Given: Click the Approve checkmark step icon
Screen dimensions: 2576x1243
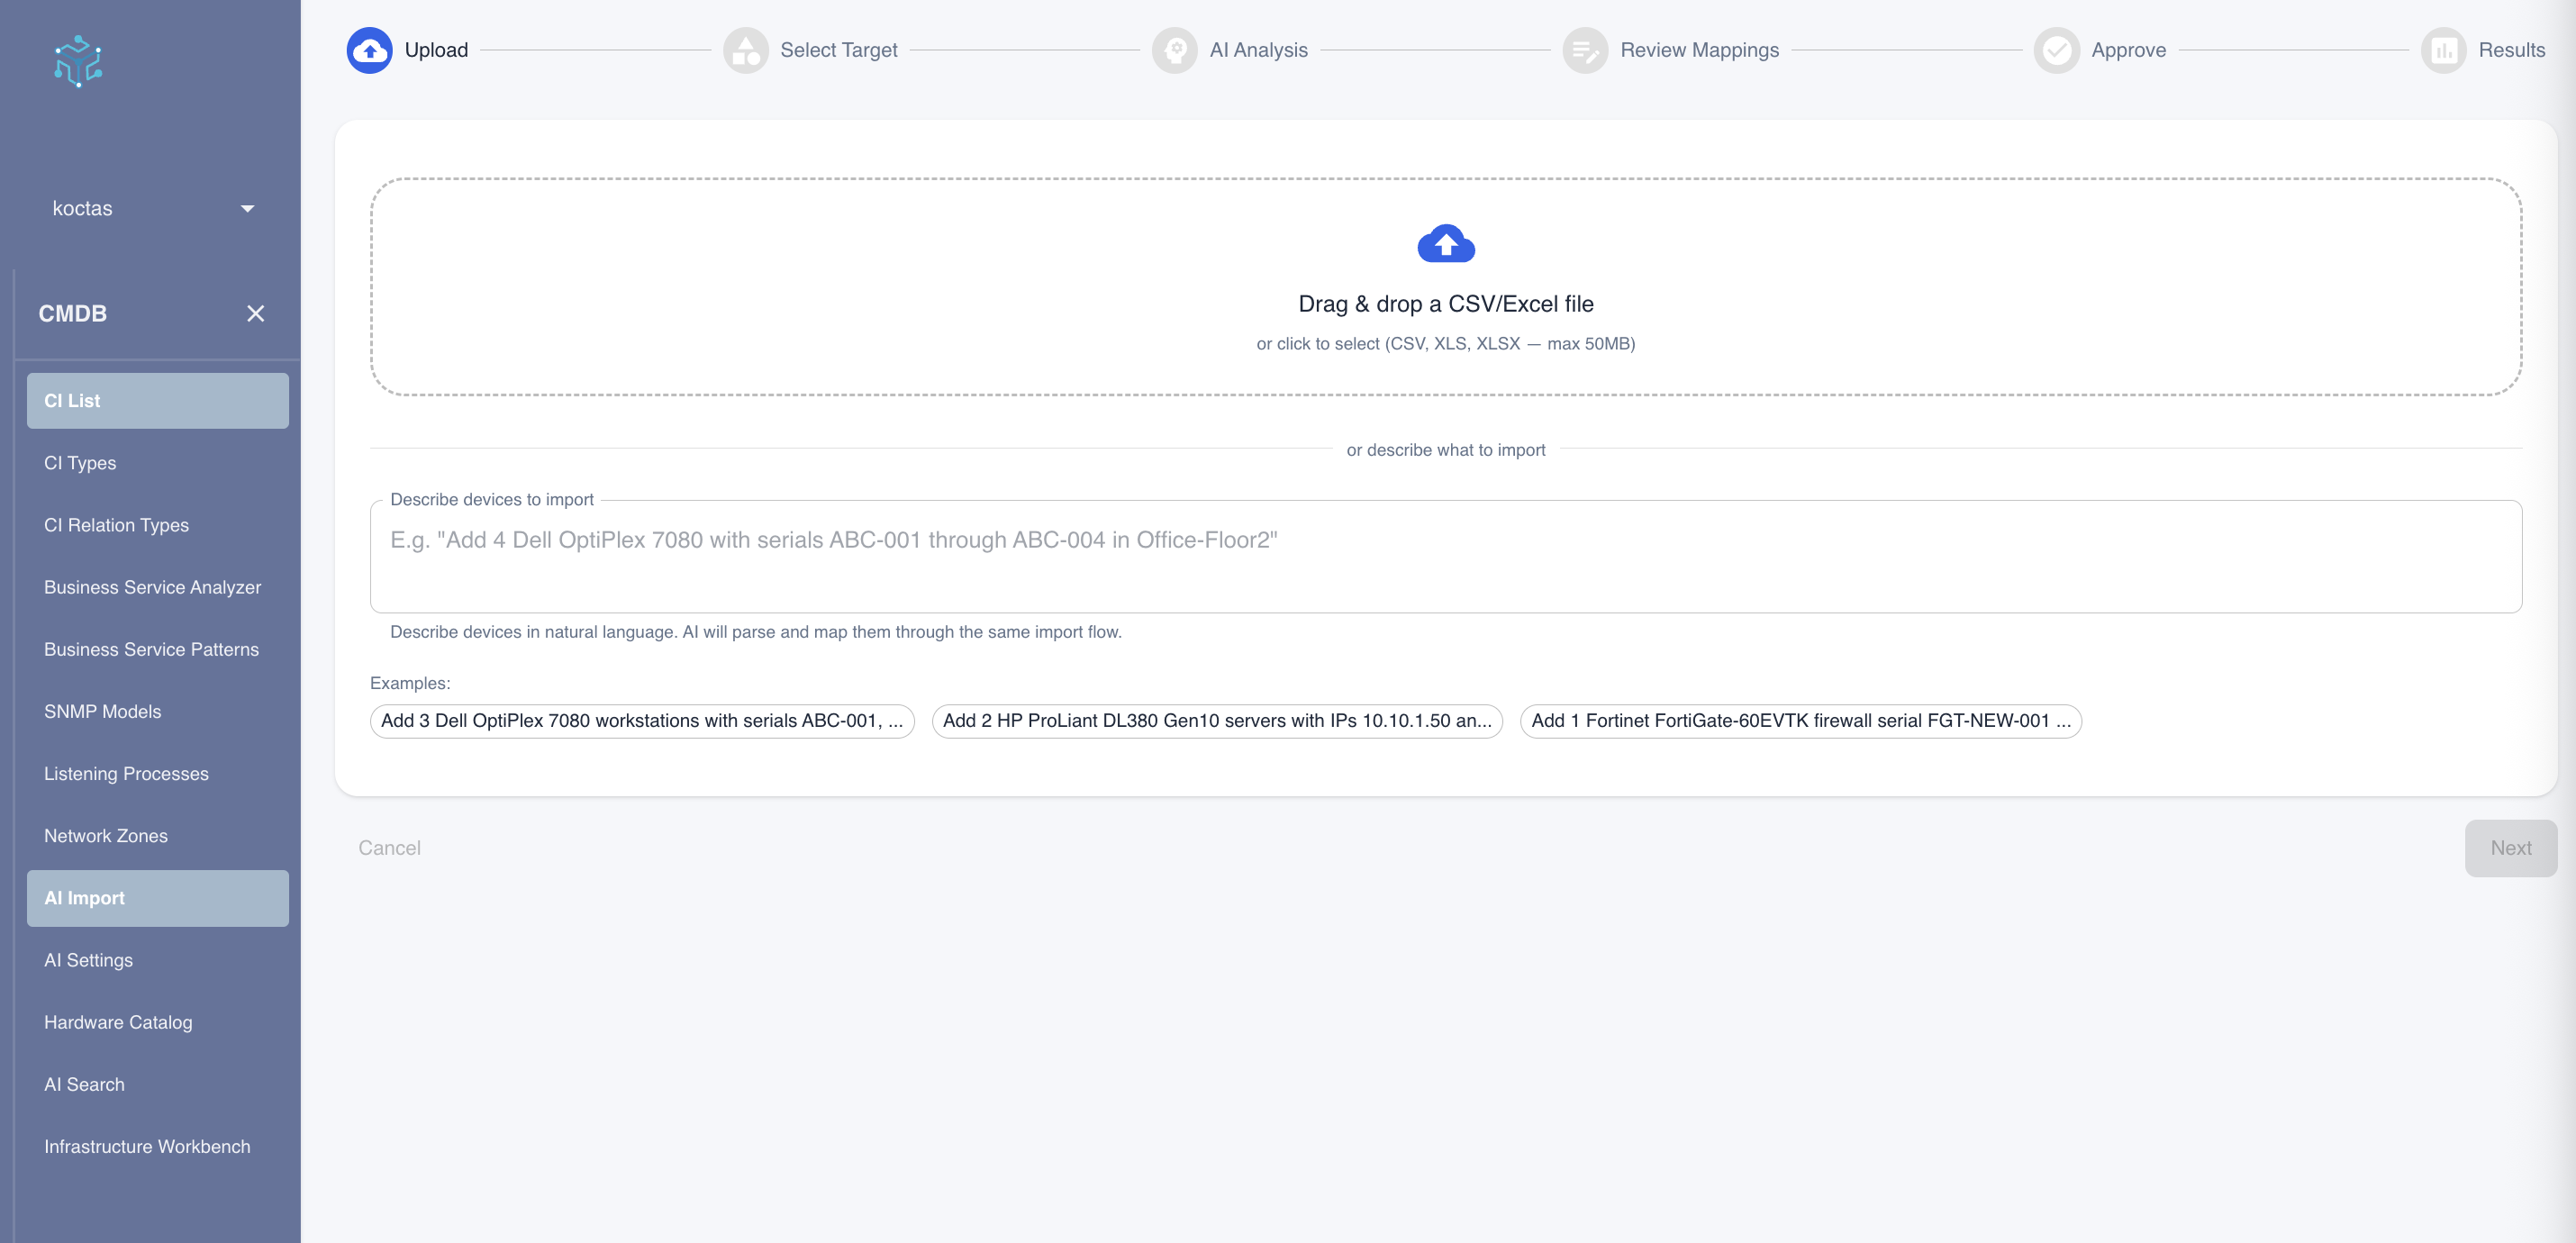Looking at the screenshot, I should 2057,50.
